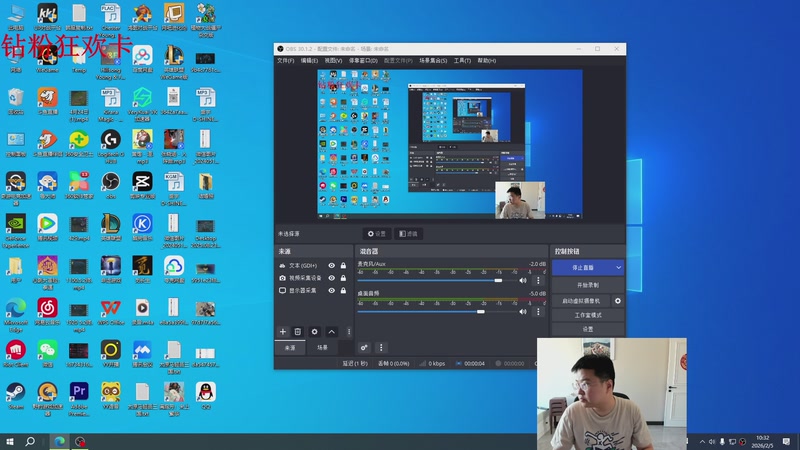Screen dimensions: 800x450
Task: Open source 设置 above the Sources panel
Action: (377, 234)
